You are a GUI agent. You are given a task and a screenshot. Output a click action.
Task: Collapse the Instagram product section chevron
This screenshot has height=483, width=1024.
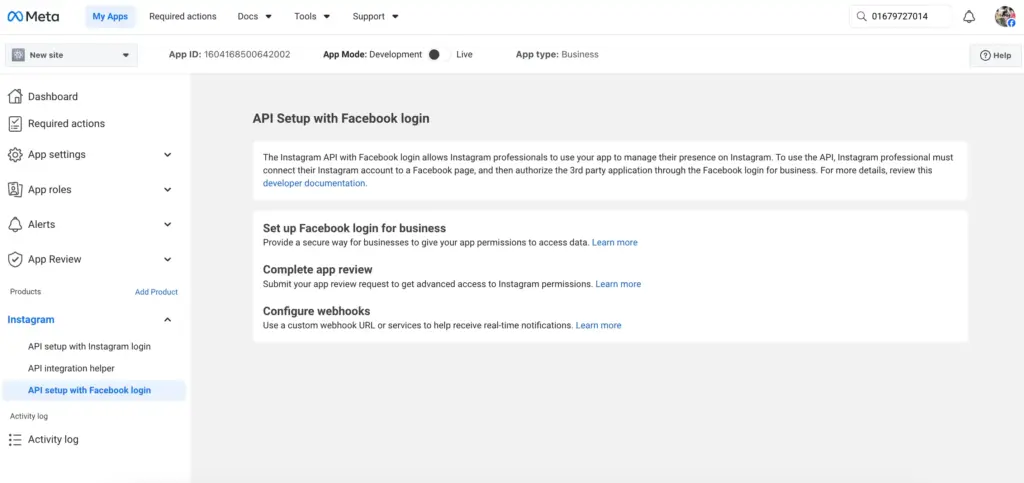coord(168,320)
